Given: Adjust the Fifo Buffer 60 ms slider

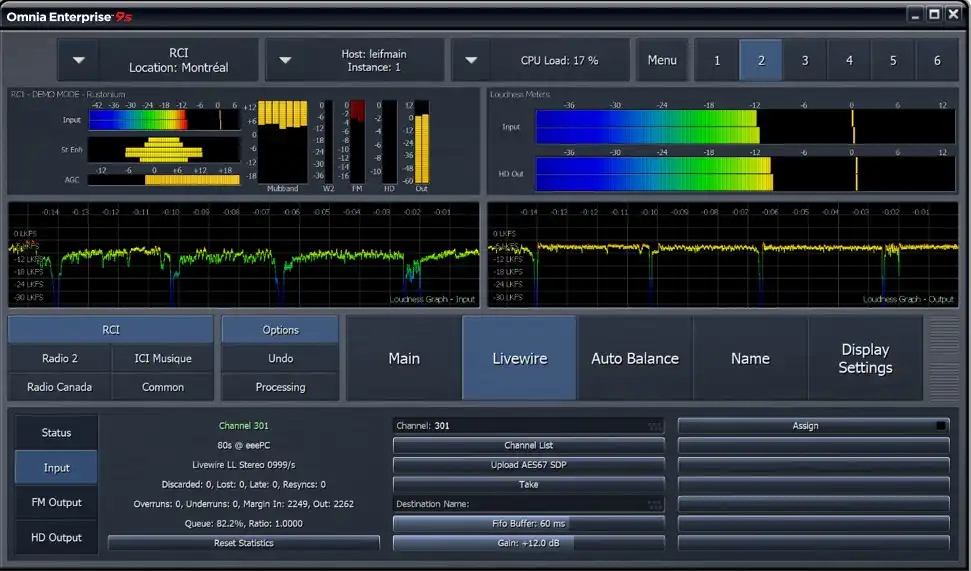Looking at the screenshot, I should [x=528, y=523].
